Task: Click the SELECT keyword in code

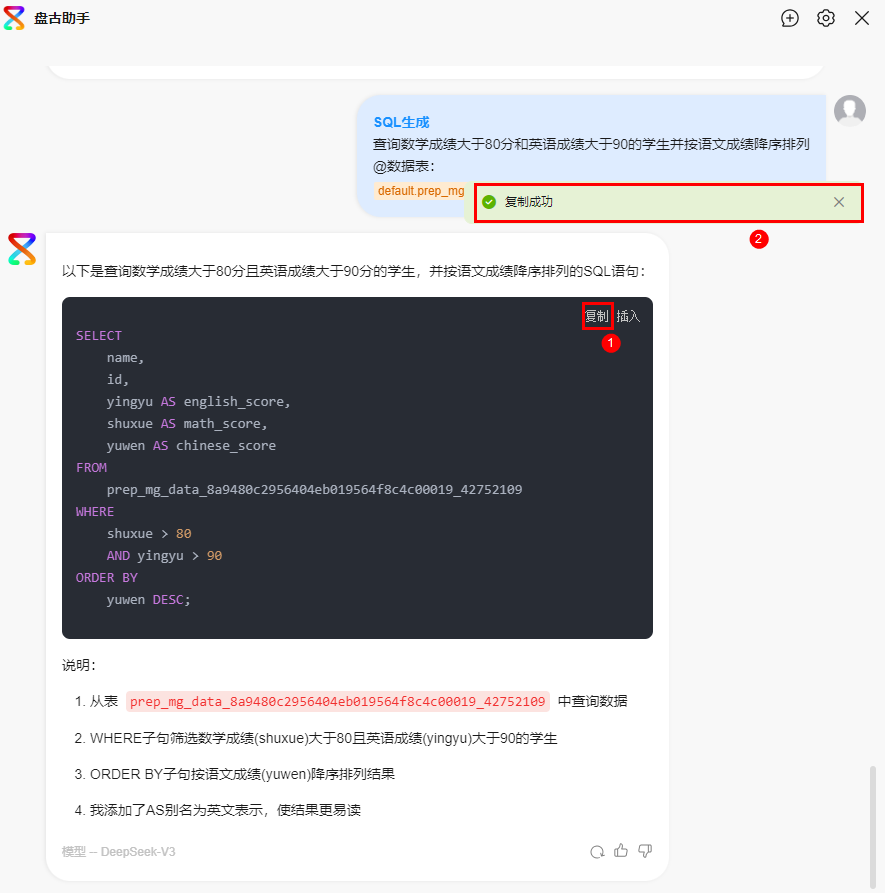Action: pyautogui.click(x=99, y=336)
